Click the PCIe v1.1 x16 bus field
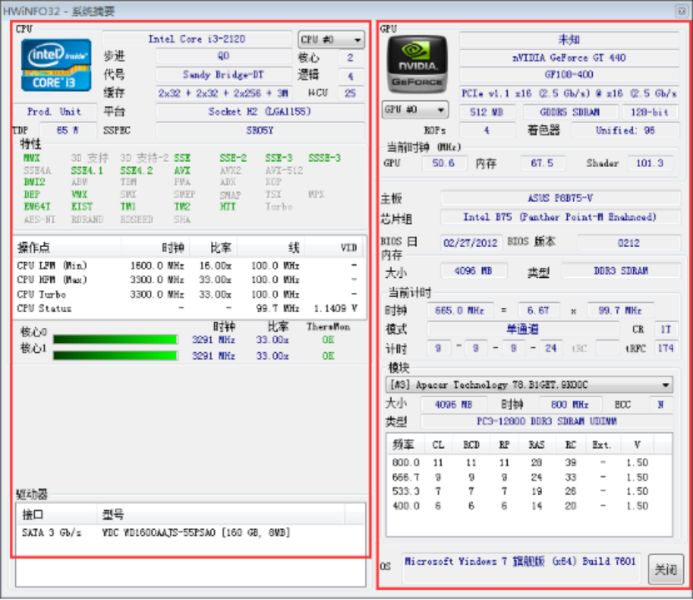The width and height of the screenshot is (693, 600). [569, 93]
